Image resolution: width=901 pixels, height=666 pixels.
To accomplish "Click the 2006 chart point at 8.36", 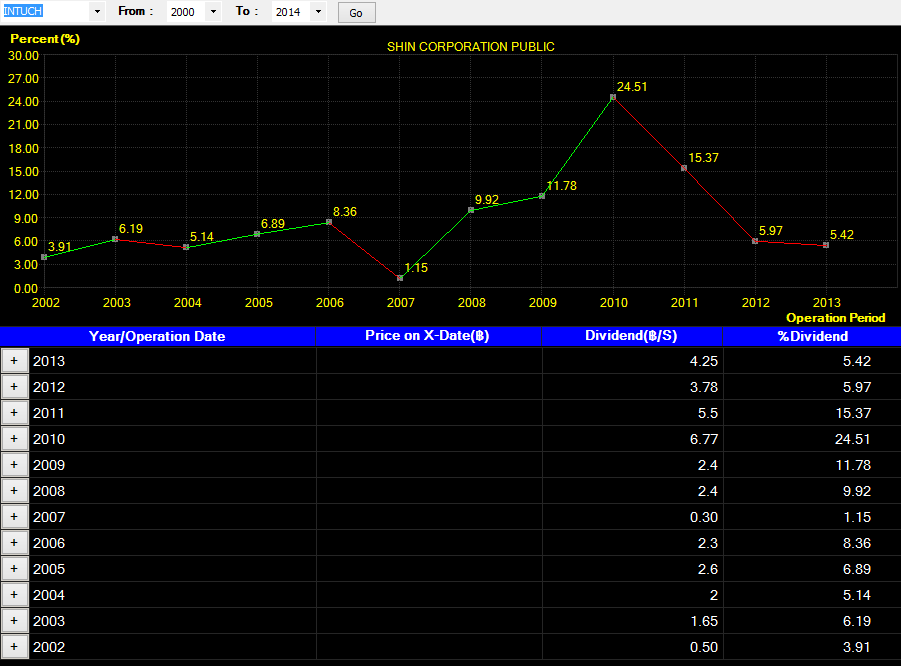I will click(329, 222).
